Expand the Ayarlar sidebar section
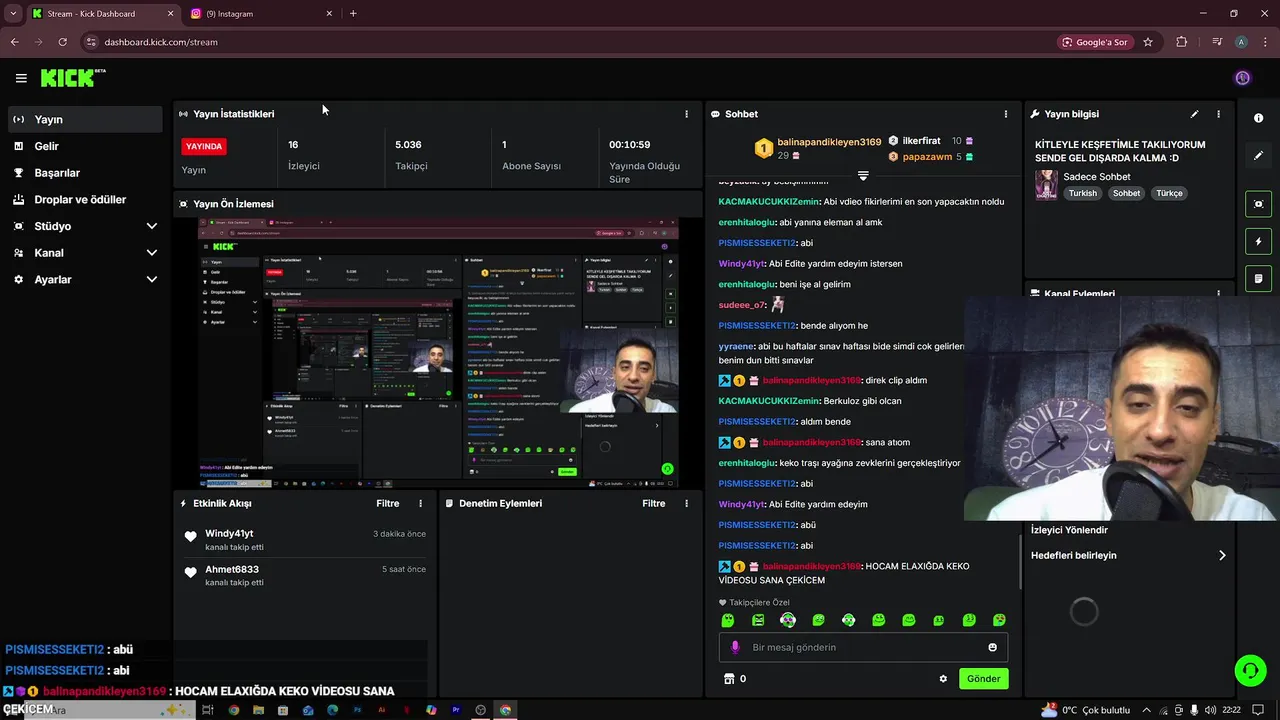Viewport: 1280px width, 720px height. click(85, 280)
